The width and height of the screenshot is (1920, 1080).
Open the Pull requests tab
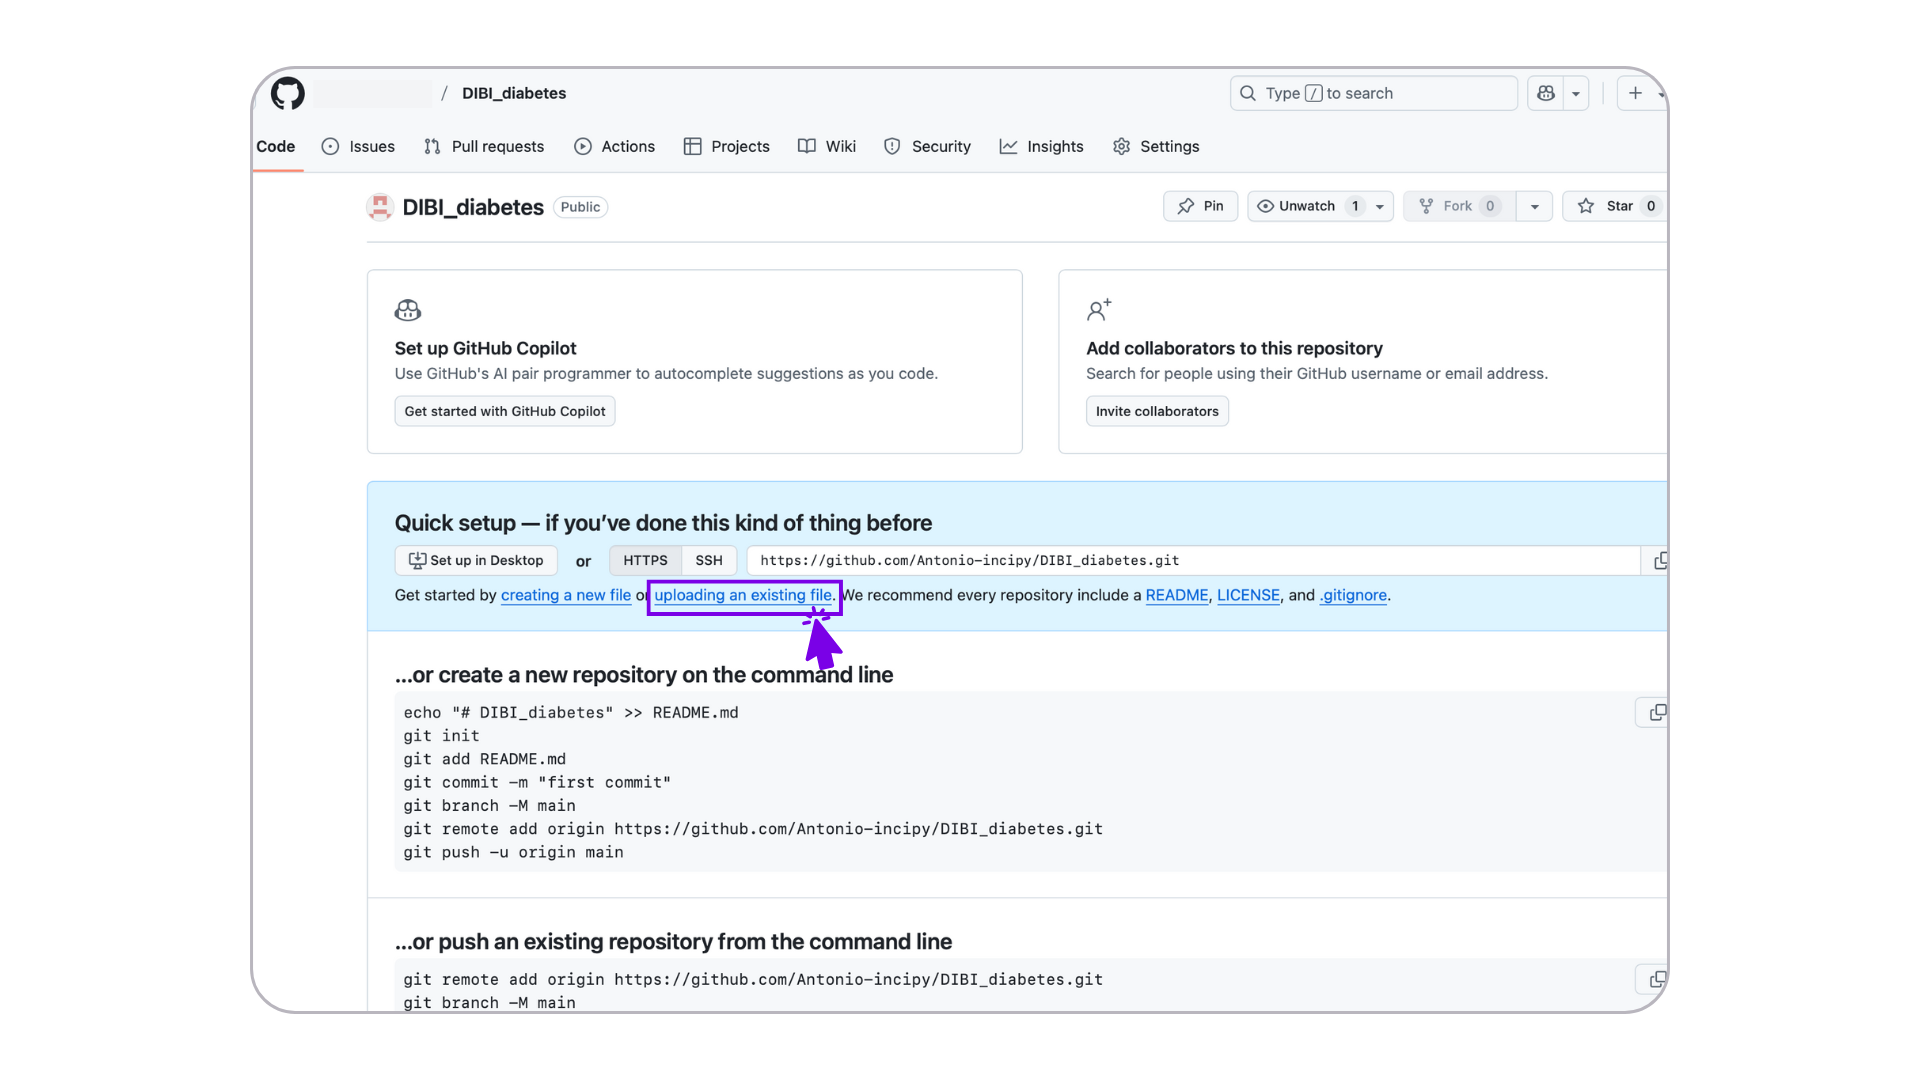point(484,146)
